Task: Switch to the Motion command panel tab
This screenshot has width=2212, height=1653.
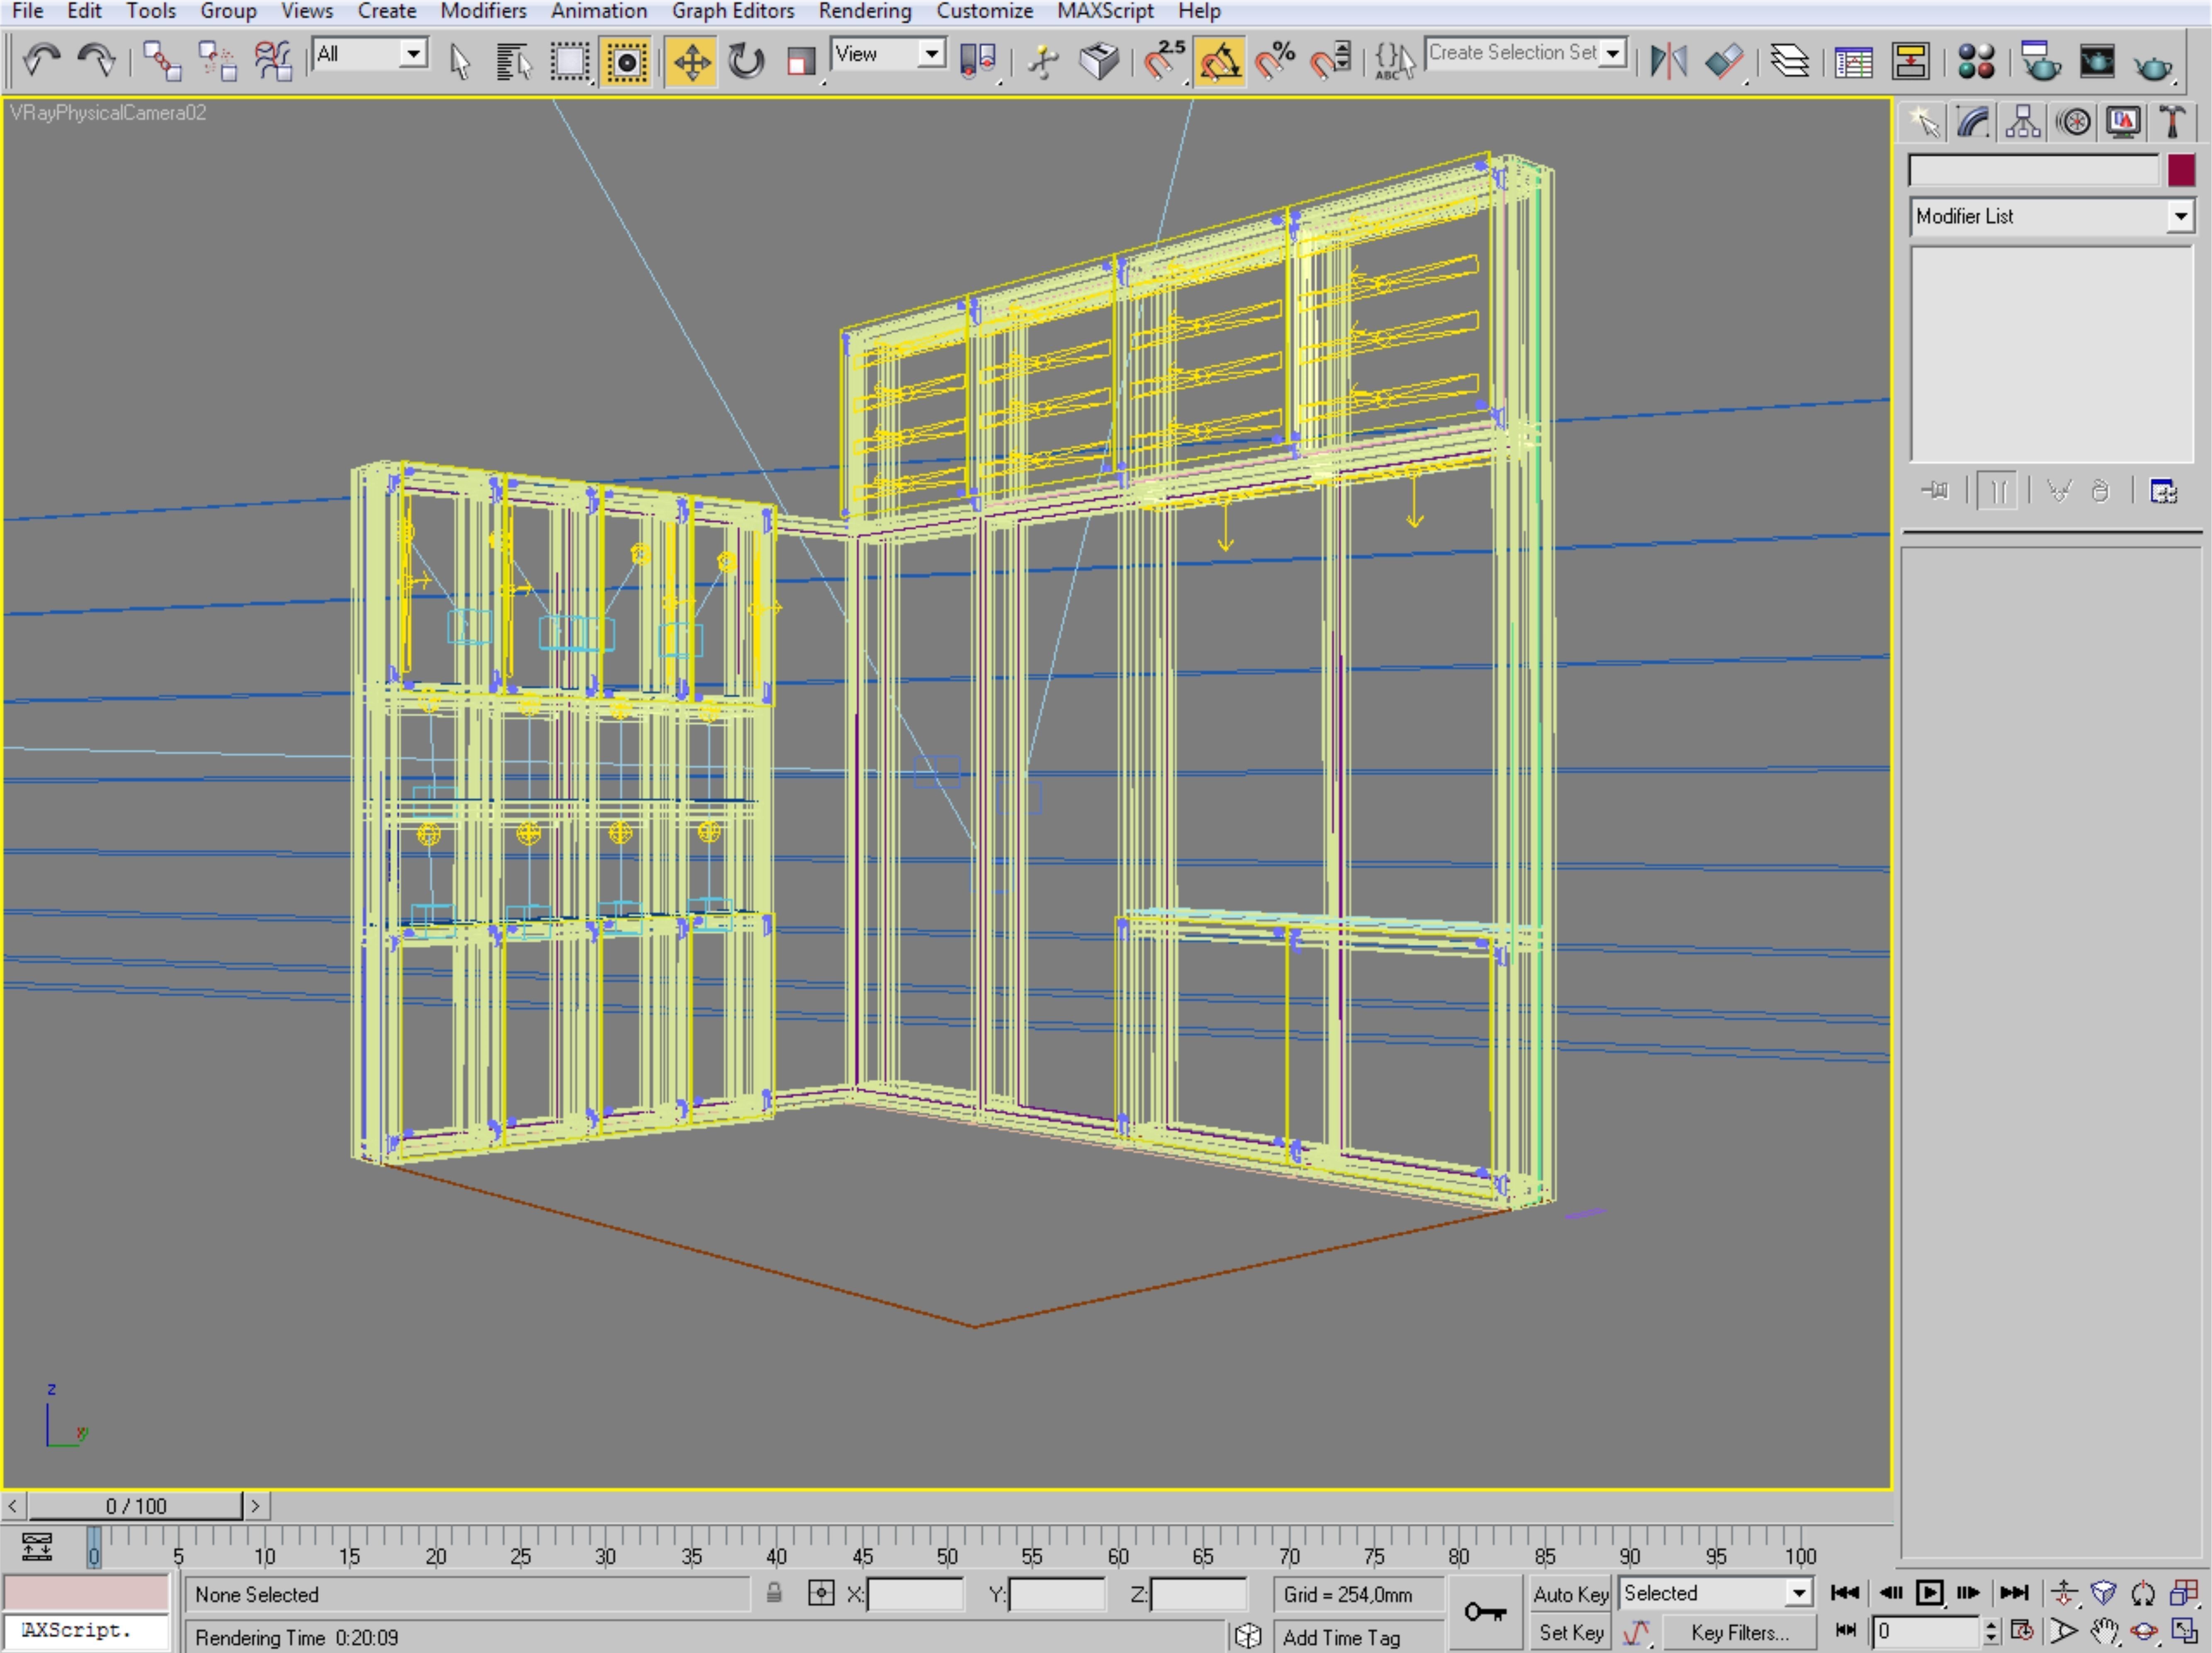Action: click(x=2074, y=122)
